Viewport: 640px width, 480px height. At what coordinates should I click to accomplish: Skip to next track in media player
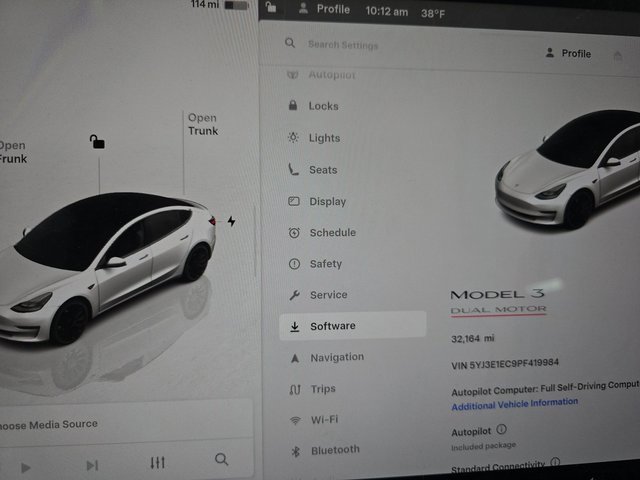point(92,465)
